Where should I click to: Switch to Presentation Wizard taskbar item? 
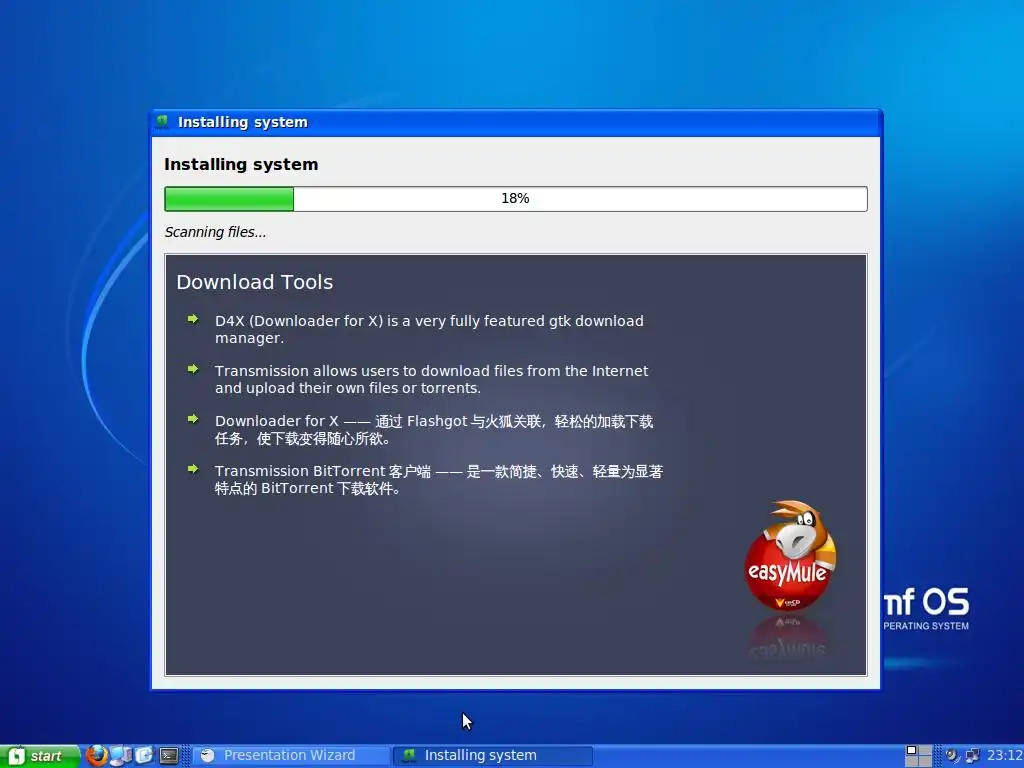tap(291, 756)
